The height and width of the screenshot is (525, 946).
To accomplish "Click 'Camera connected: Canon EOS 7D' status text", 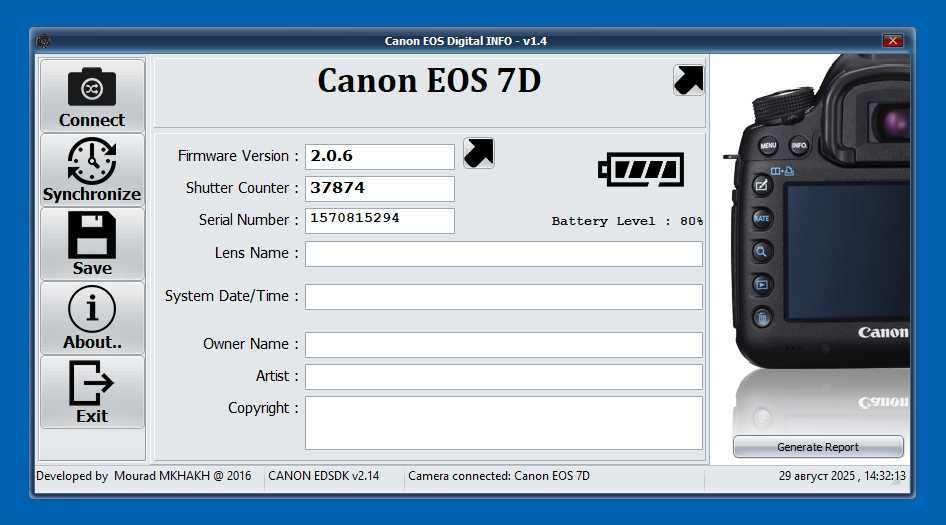I will tap(499, 476).
